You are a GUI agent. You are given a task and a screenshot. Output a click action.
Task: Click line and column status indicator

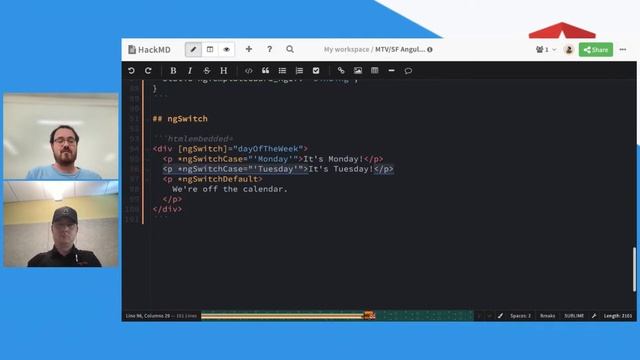click(161, 316)
